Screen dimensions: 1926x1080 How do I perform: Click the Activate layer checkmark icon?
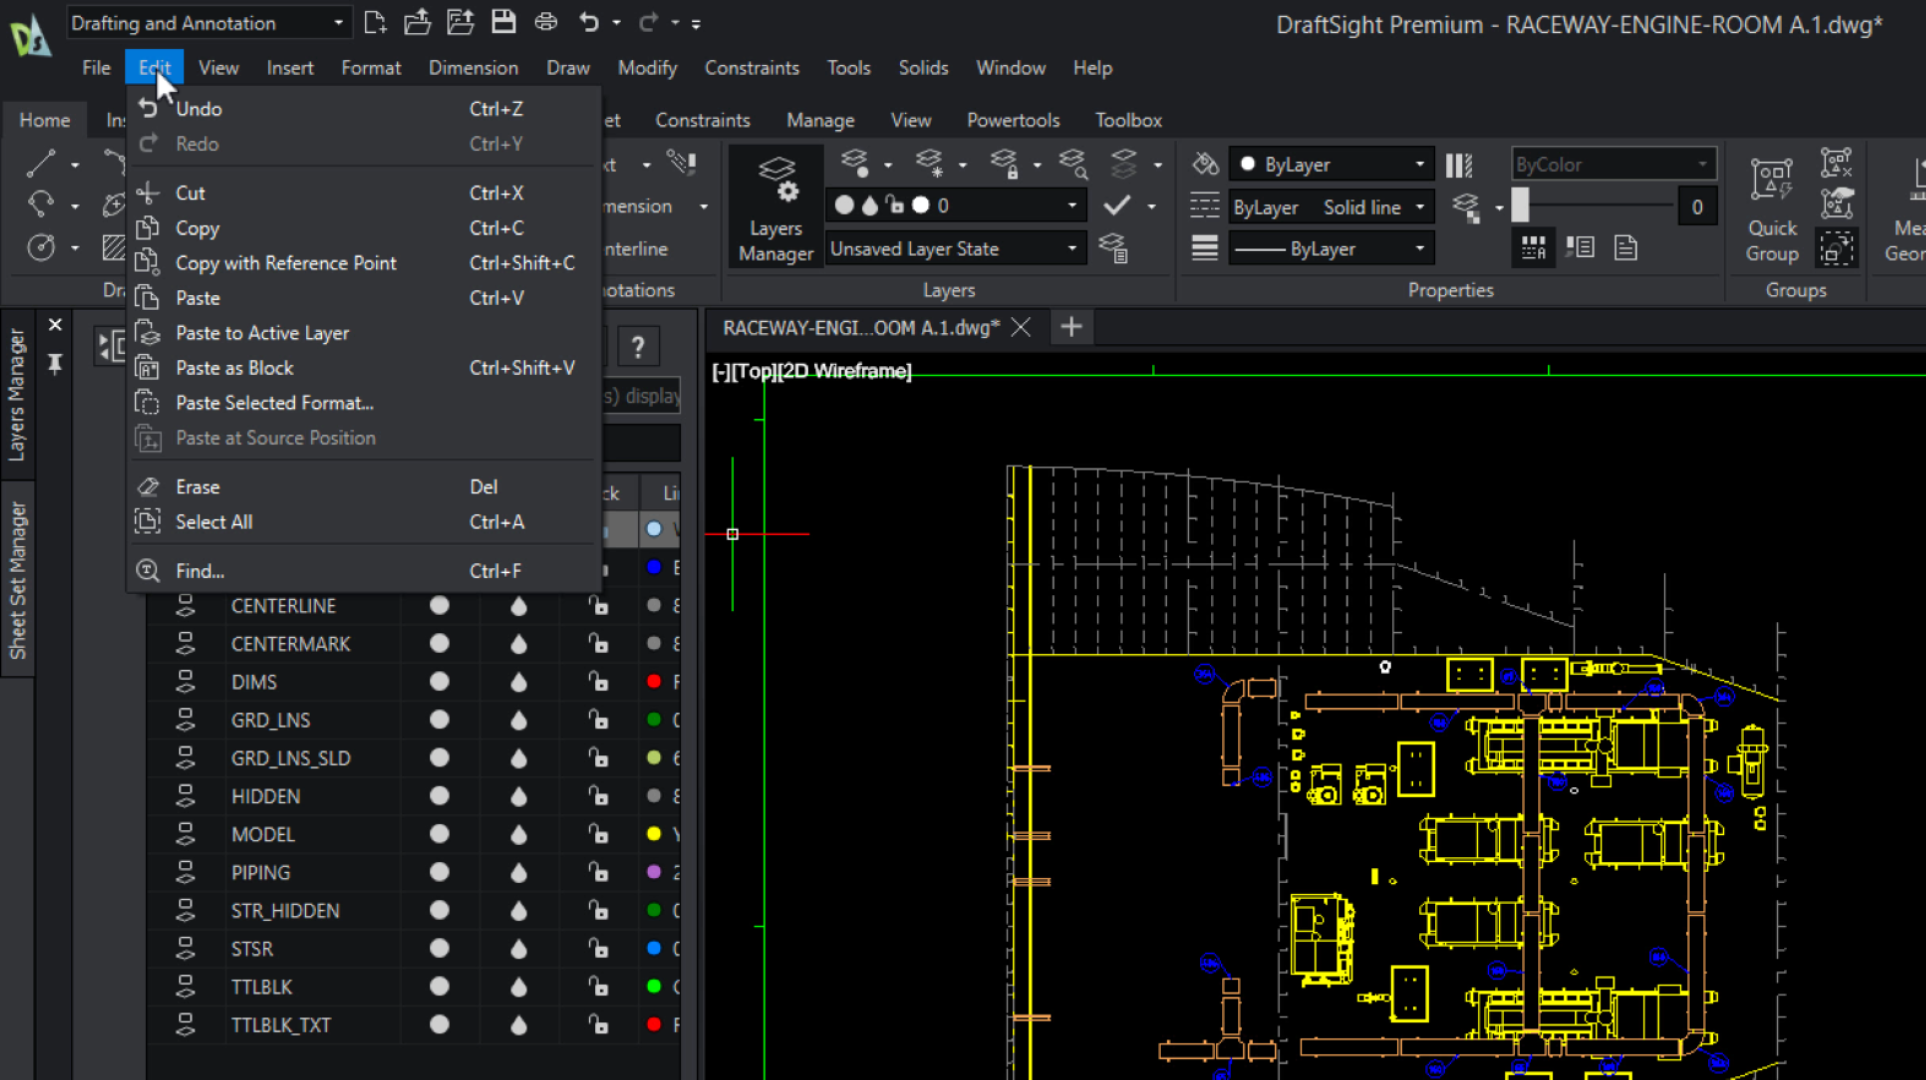pyautogui.click(x=1117, y=206)
